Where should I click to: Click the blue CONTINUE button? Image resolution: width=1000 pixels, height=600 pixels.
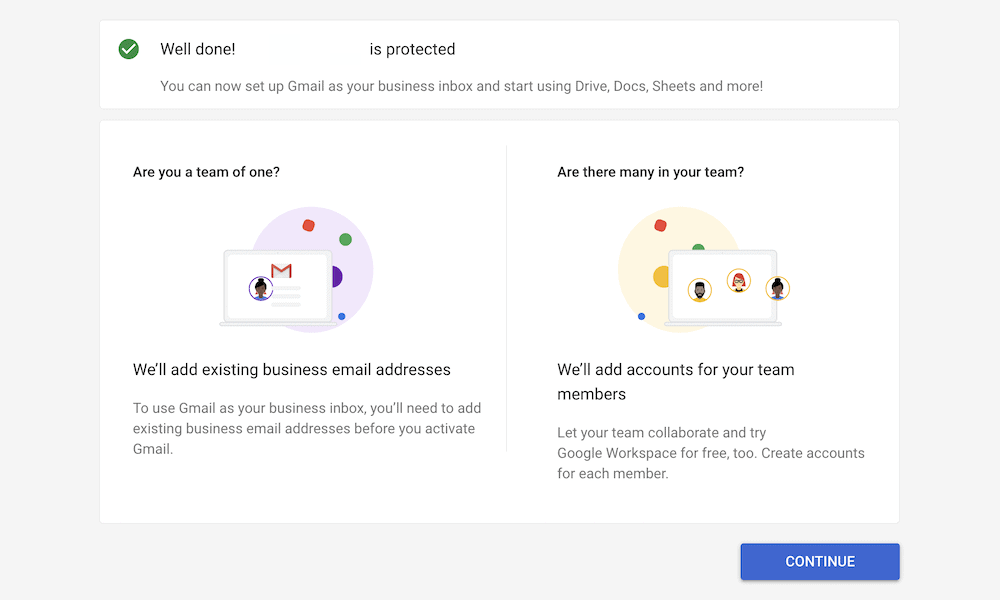coord(820,561)
